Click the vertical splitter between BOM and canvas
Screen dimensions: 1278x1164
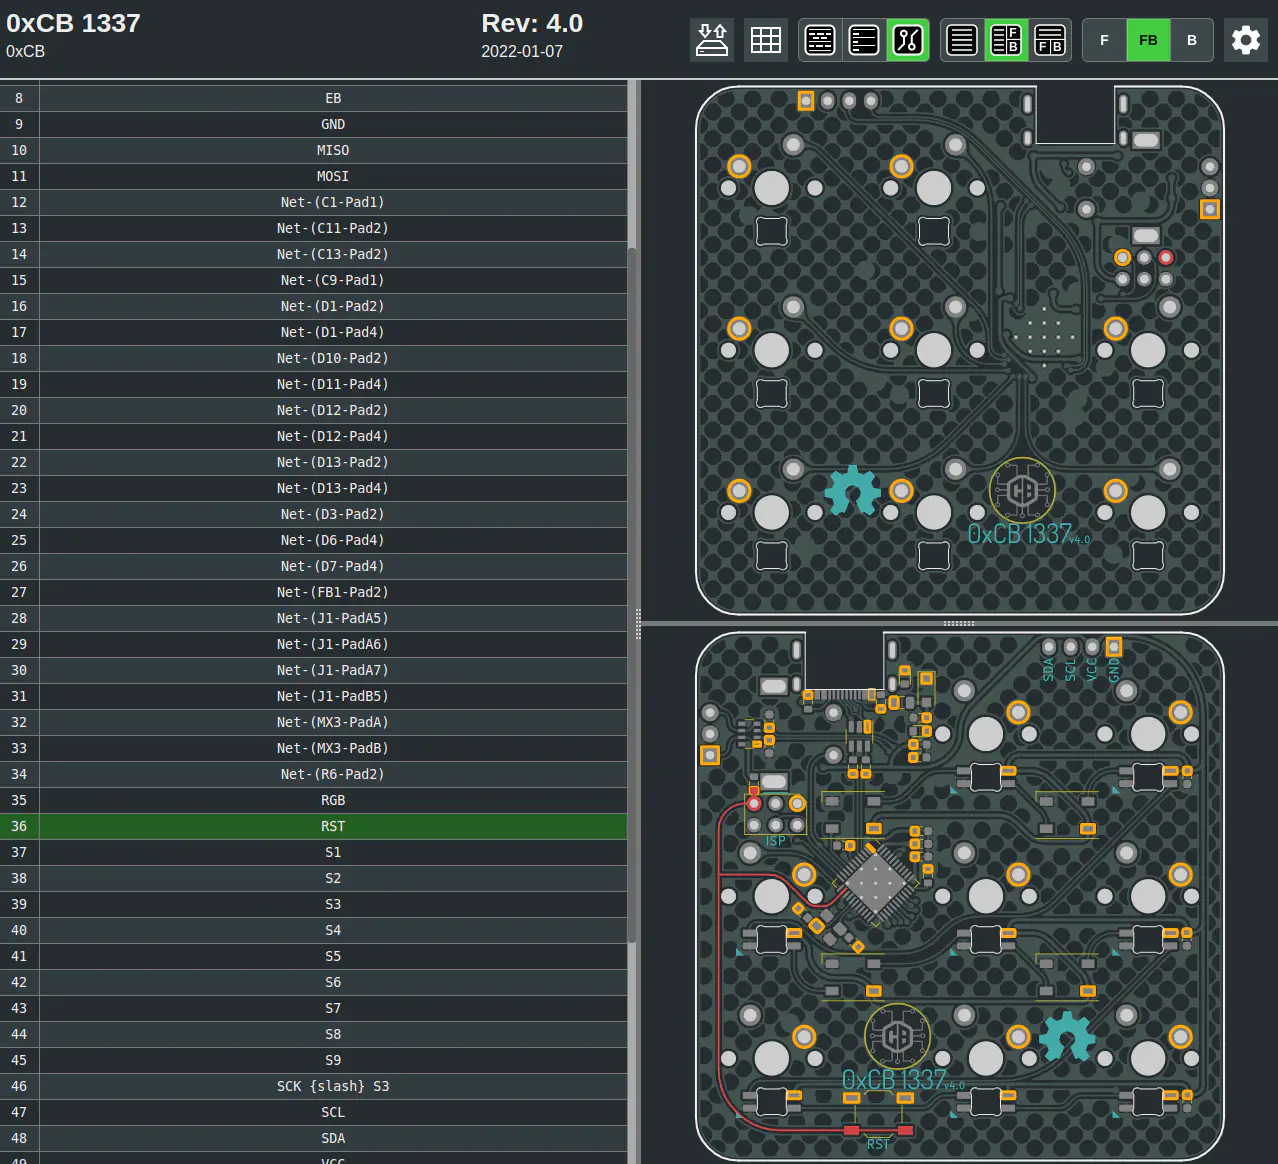[638, 623]
